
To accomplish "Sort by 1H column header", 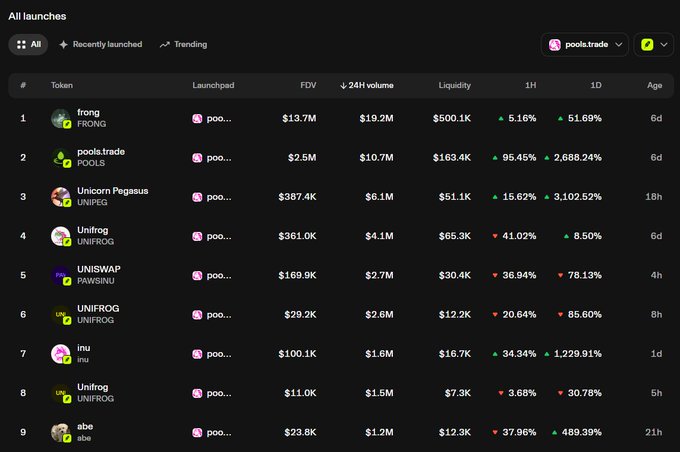I will [531, 85].
